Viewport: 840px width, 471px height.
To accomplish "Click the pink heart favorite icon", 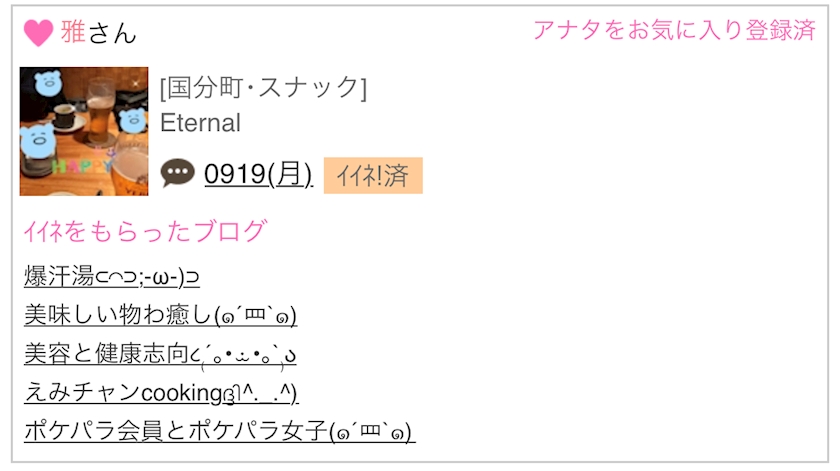I will pos(38,33).
